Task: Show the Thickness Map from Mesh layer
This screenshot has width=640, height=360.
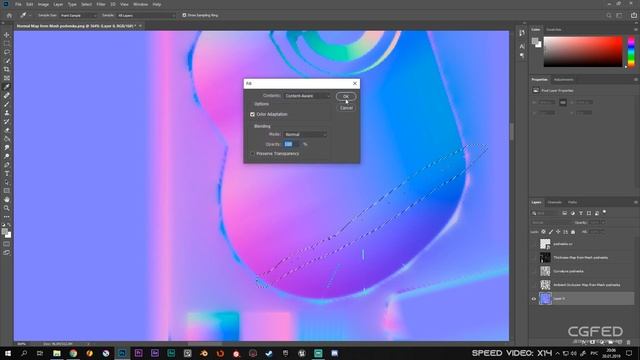Action: click(533, 258)
